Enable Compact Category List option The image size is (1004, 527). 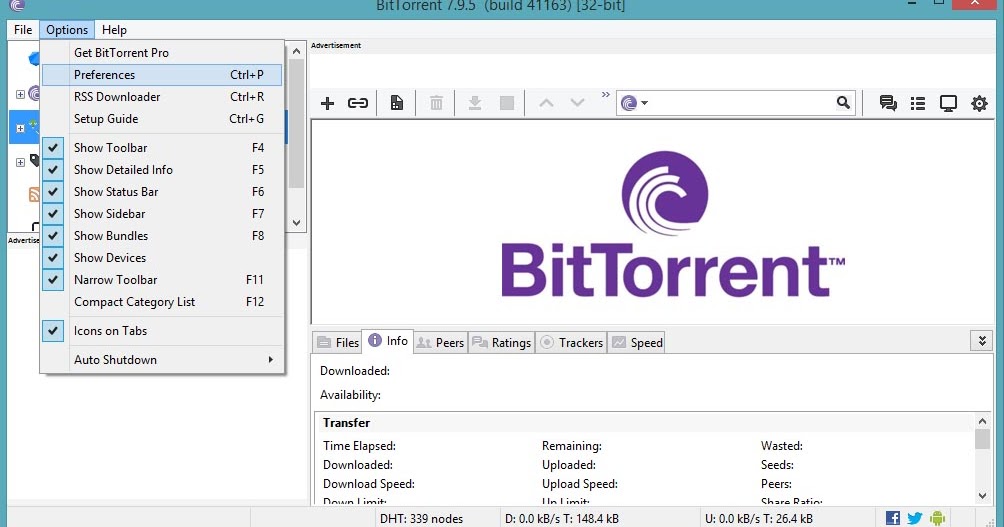163,302
